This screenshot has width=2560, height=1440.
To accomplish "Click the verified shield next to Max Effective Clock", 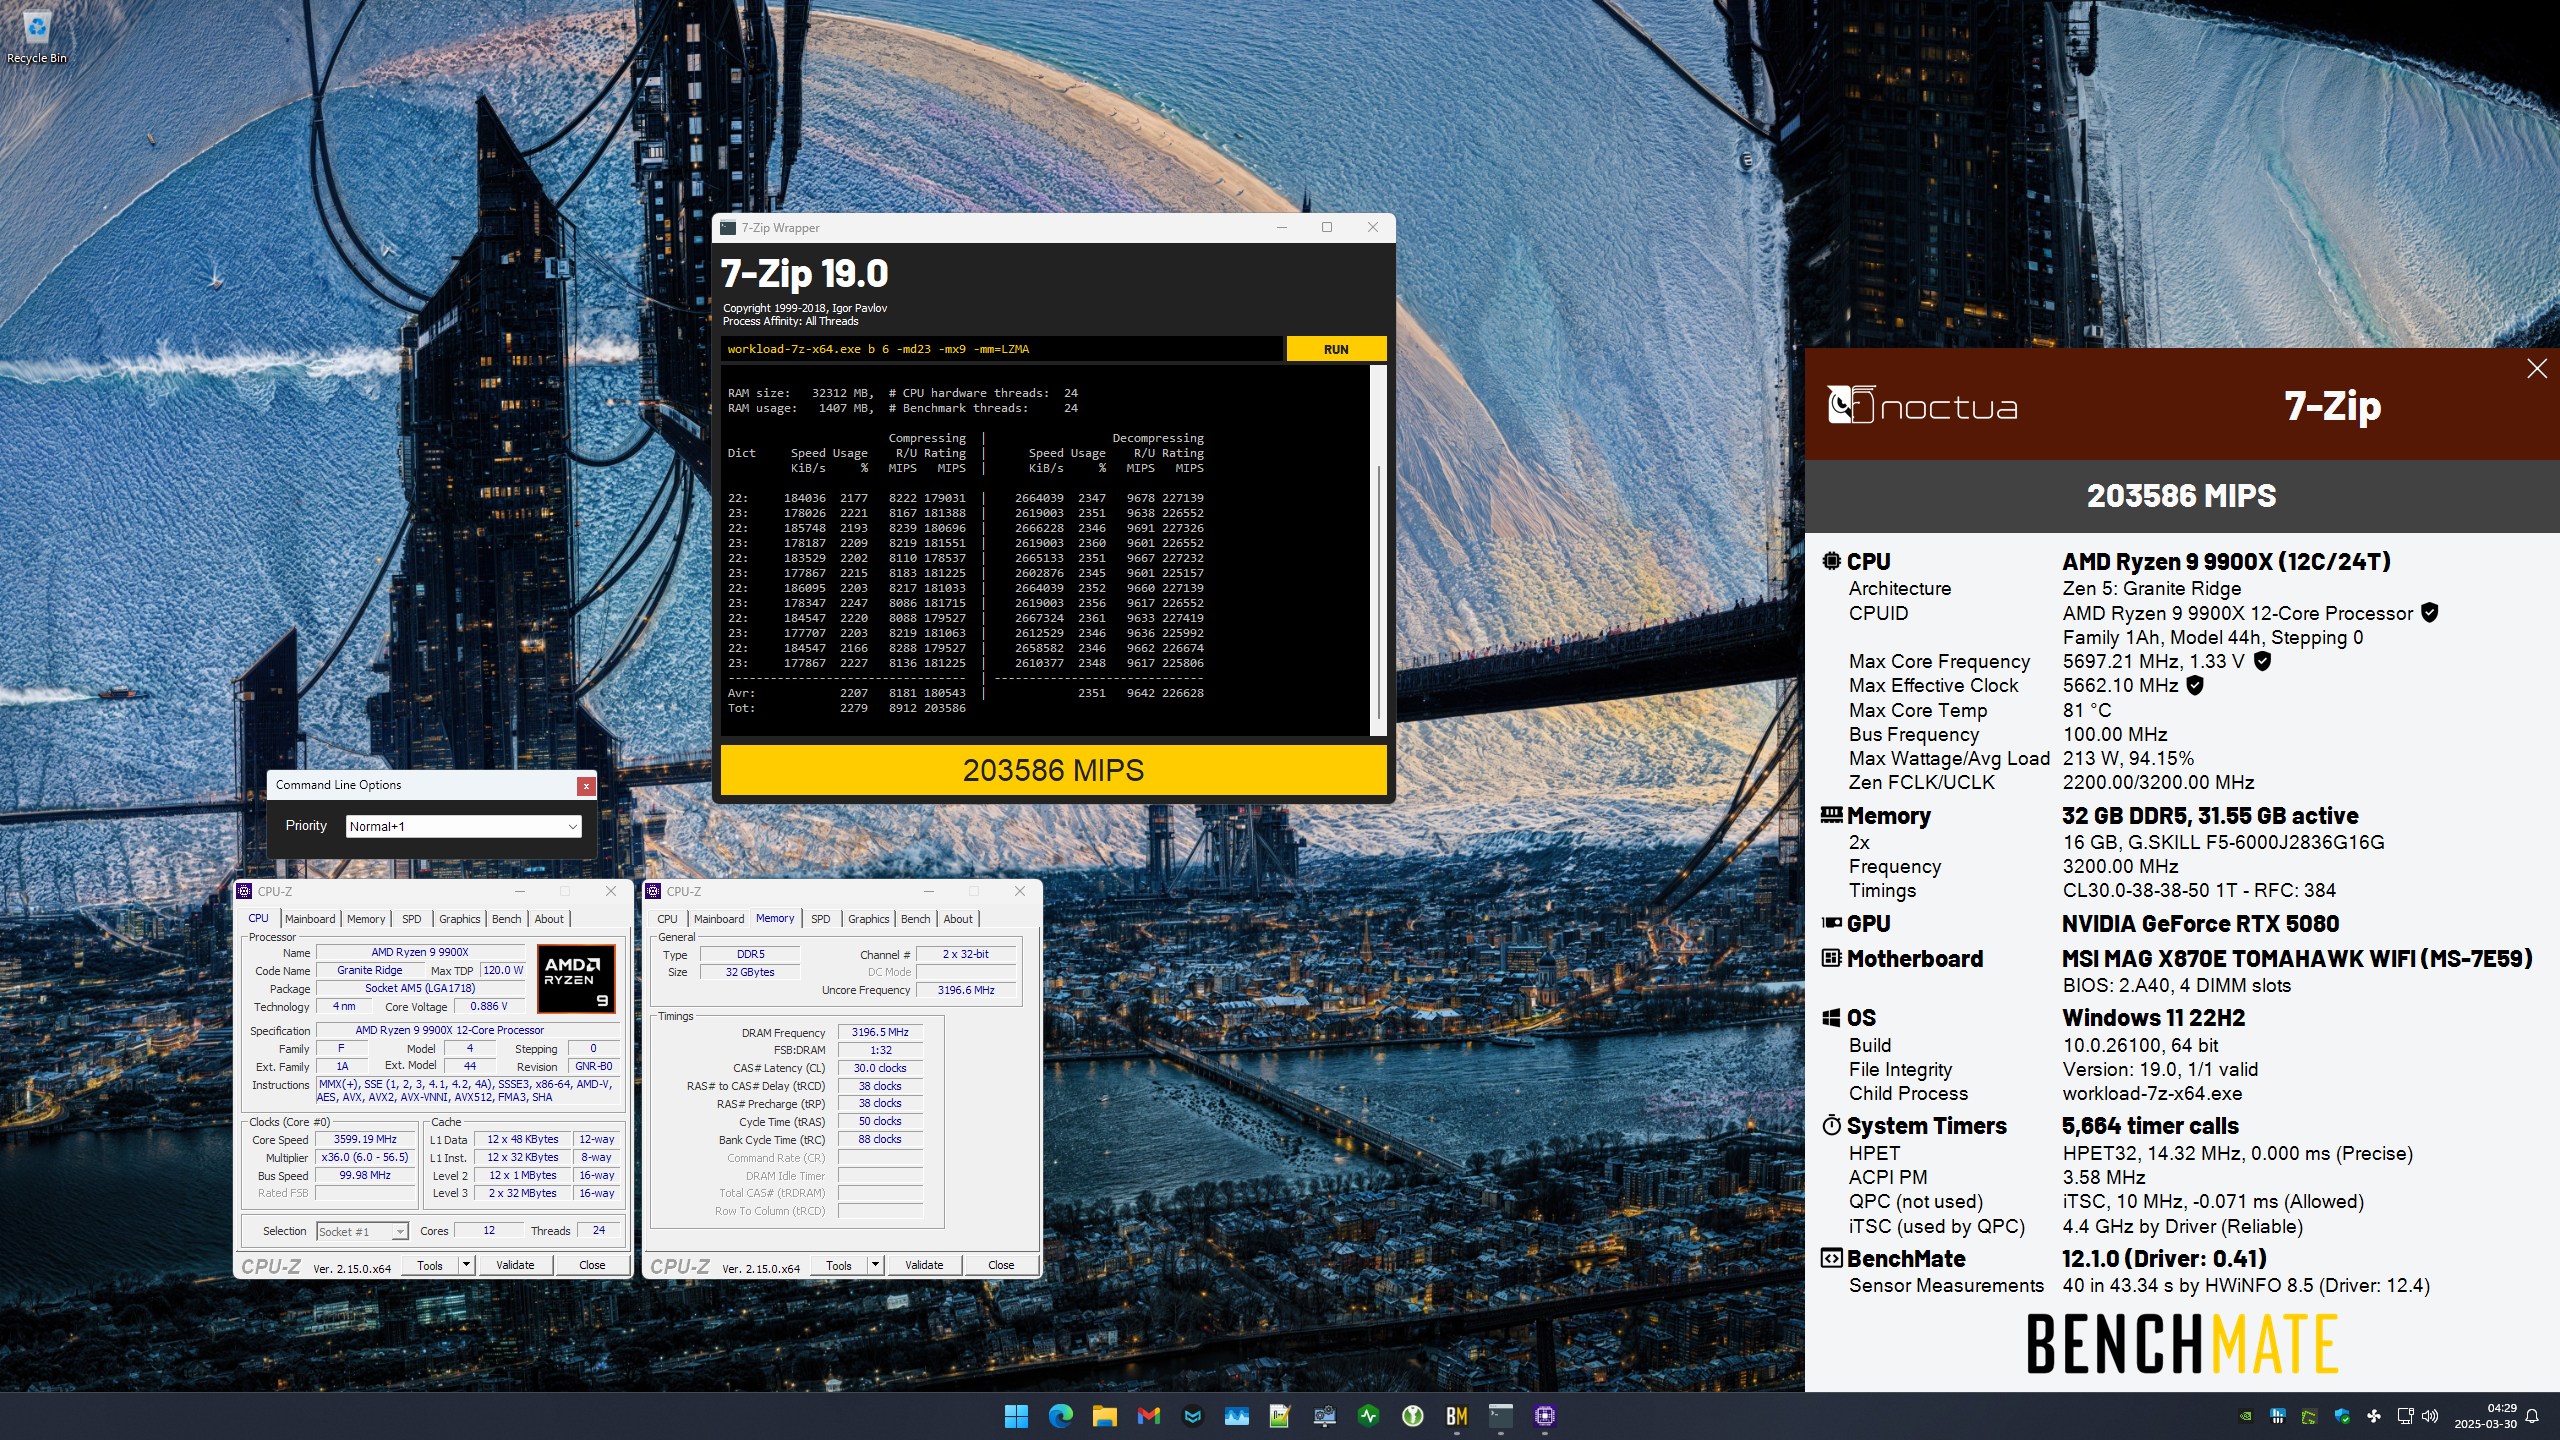I will [x=2195, y=685].
